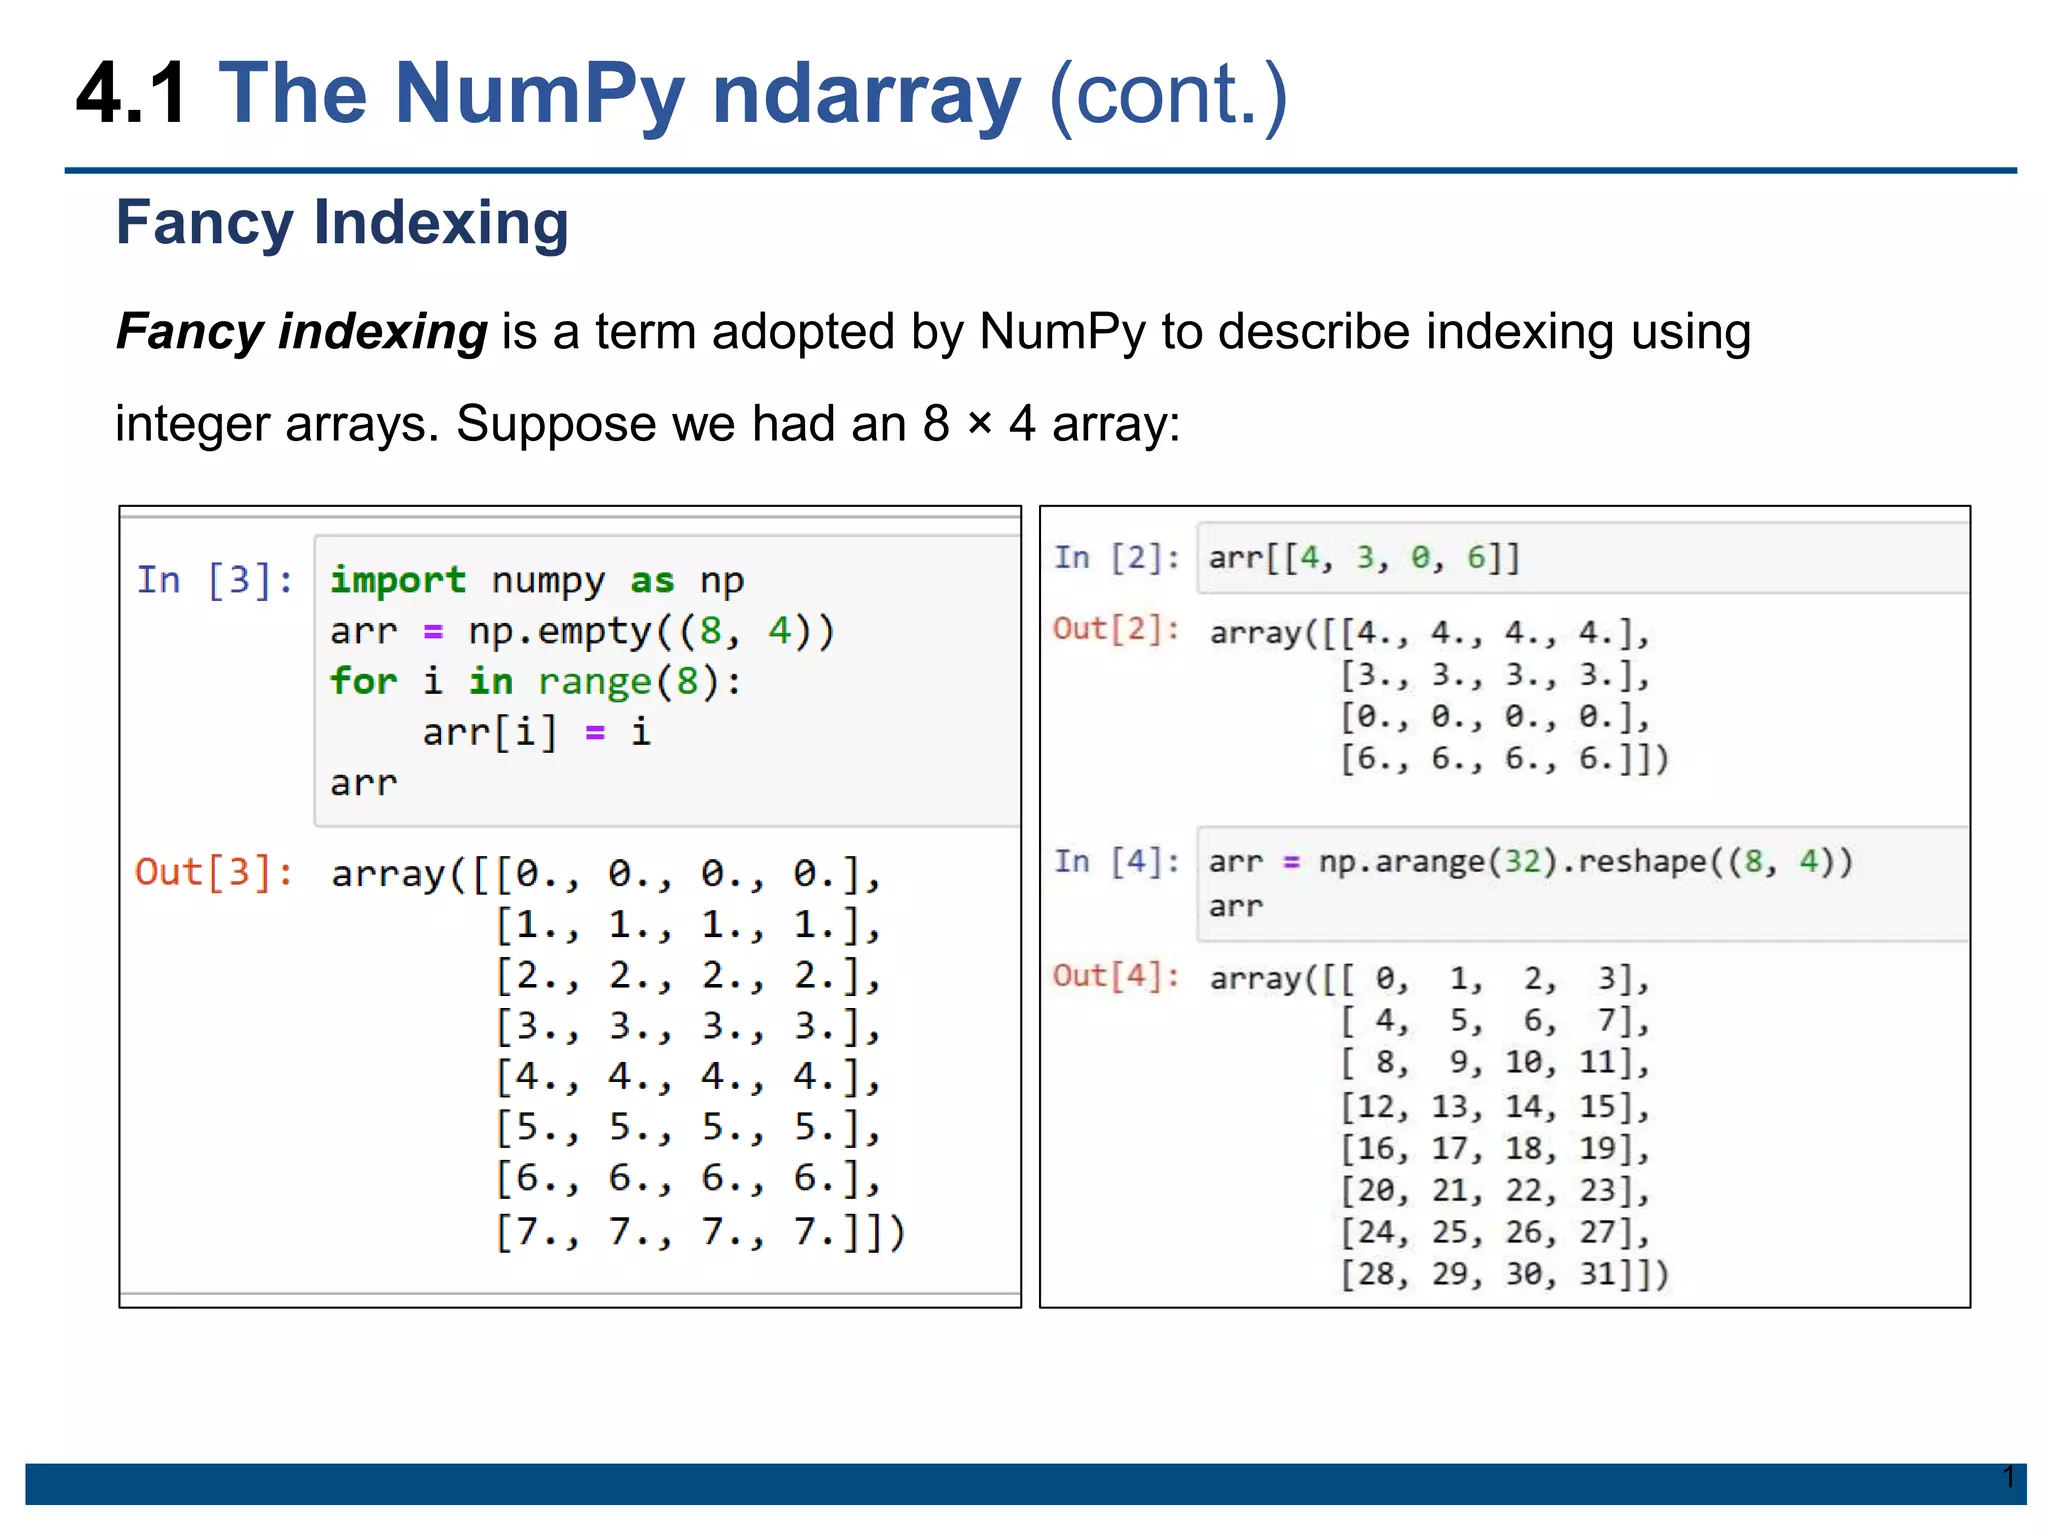Click the In [3]: prompt label

215,580
